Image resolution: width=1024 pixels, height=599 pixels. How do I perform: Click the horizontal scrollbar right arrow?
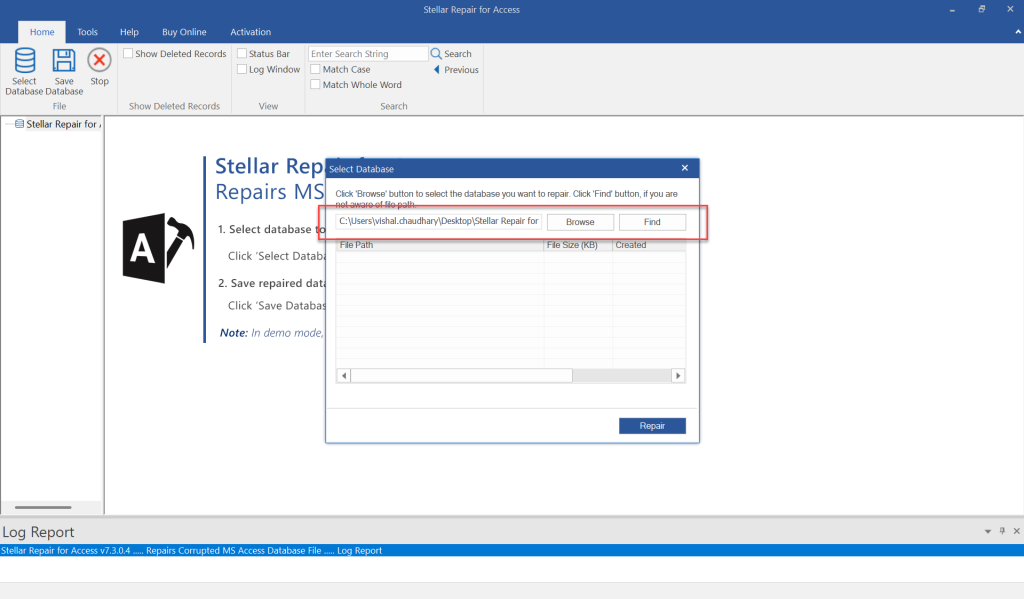678,375
